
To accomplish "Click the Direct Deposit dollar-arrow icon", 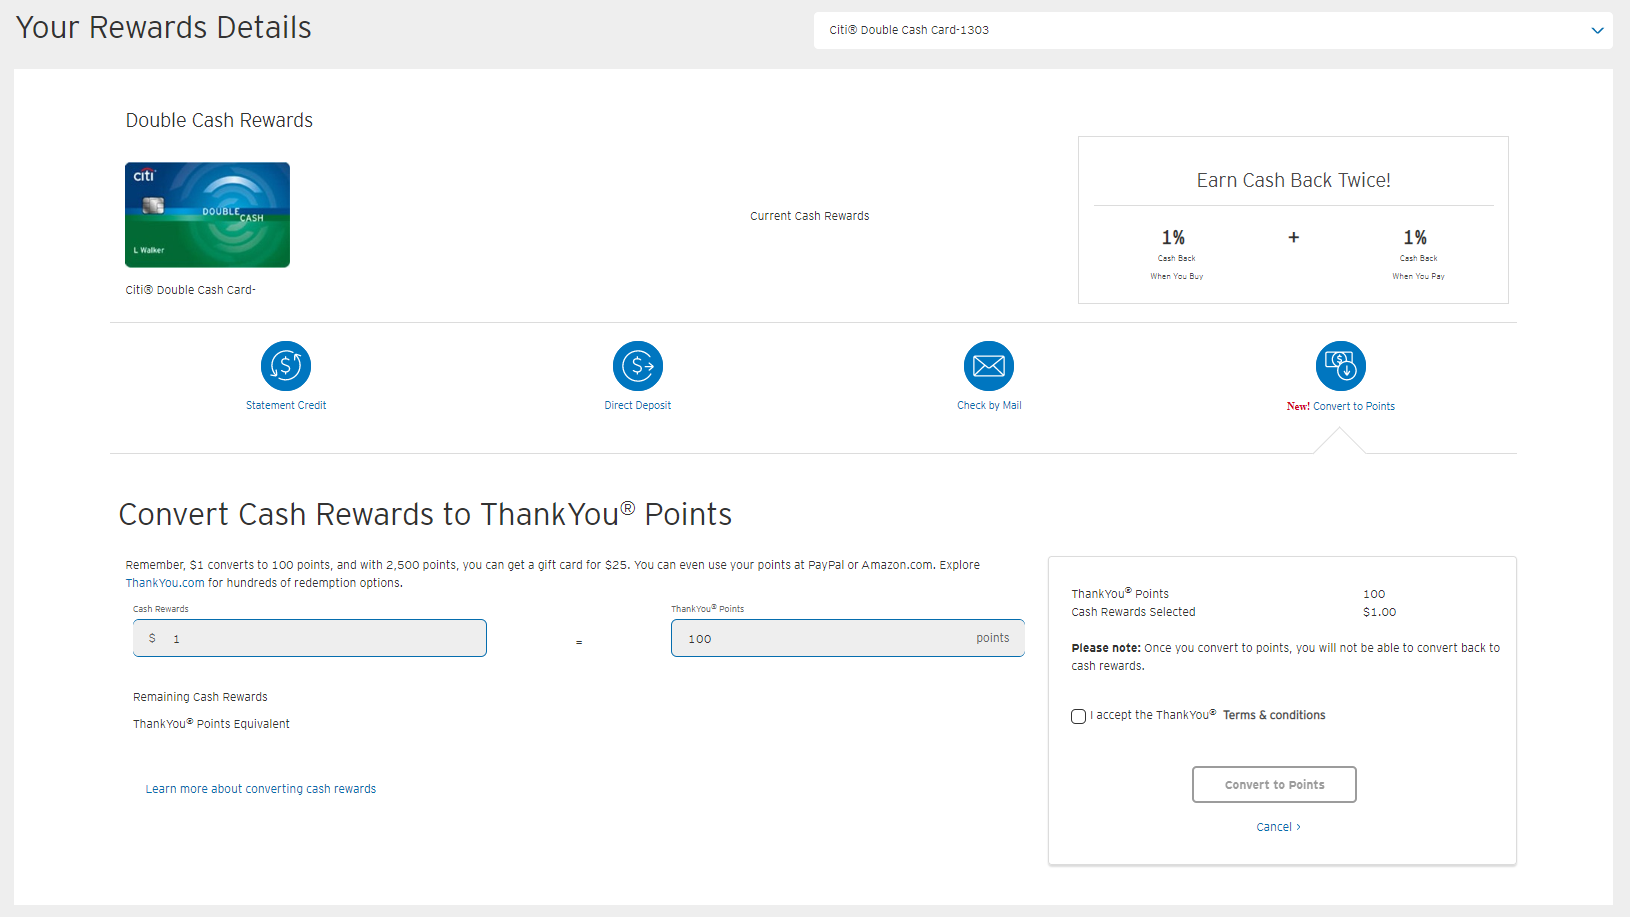I will [x=638, y=366].
